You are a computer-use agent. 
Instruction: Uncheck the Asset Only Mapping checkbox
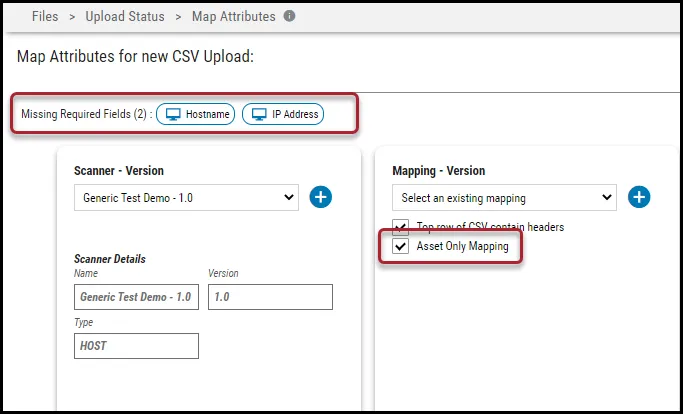pos(400,246)
